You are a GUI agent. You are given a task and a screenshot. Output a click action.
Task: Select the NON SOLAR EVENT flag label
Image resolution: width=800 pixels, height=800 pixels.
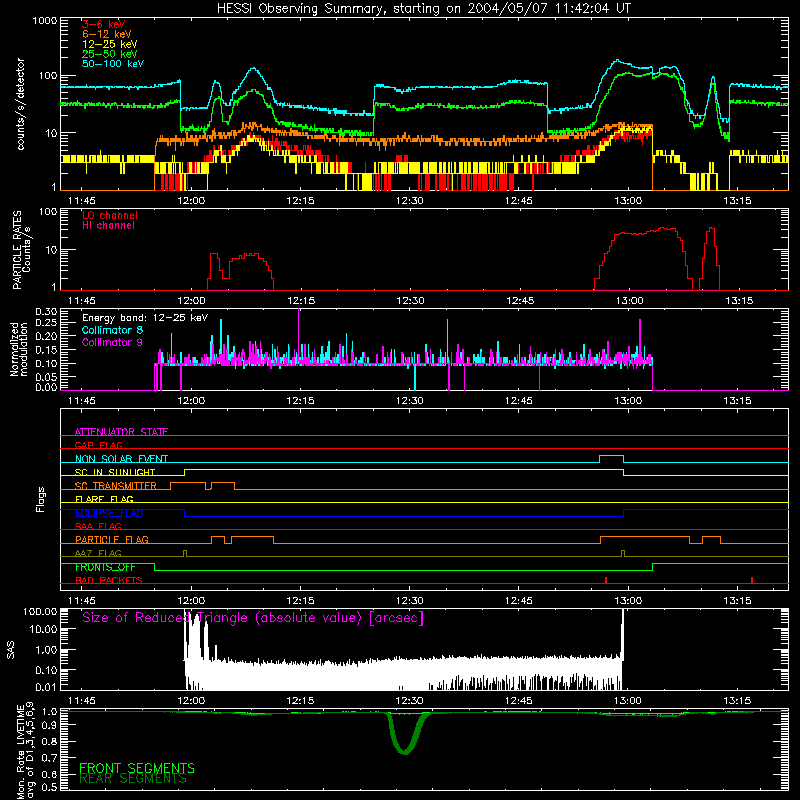(121, 459)
